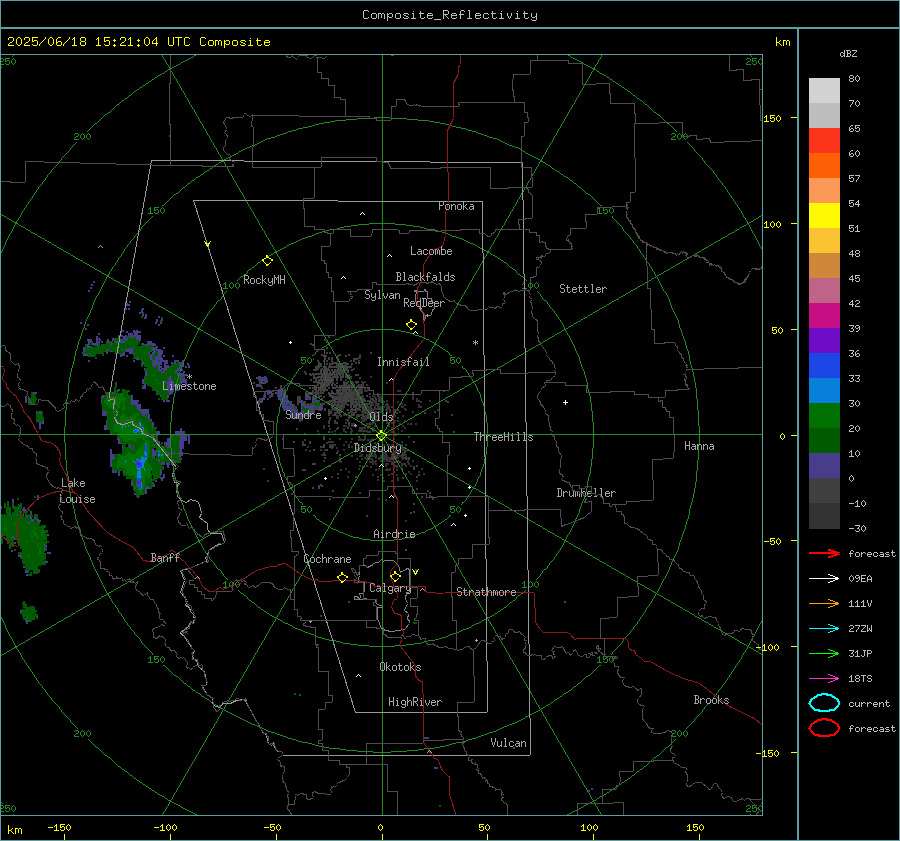Click the Lacombe city label
This screenshot has height=841, width=900.
[x=431, y=251]
